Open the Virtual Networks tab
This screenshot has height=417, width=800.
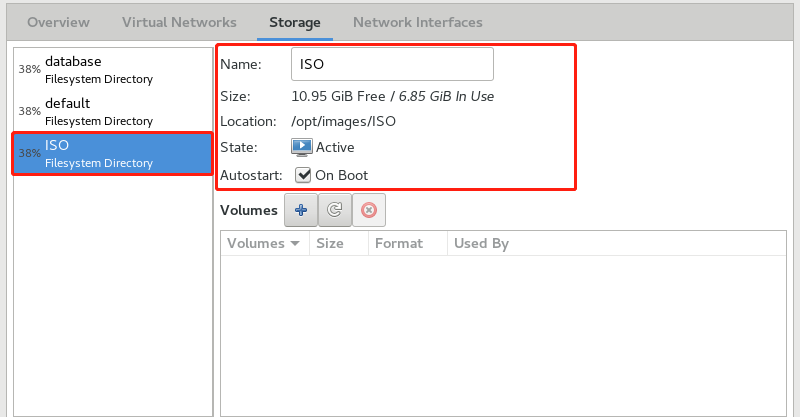click(x=179, y=22)
